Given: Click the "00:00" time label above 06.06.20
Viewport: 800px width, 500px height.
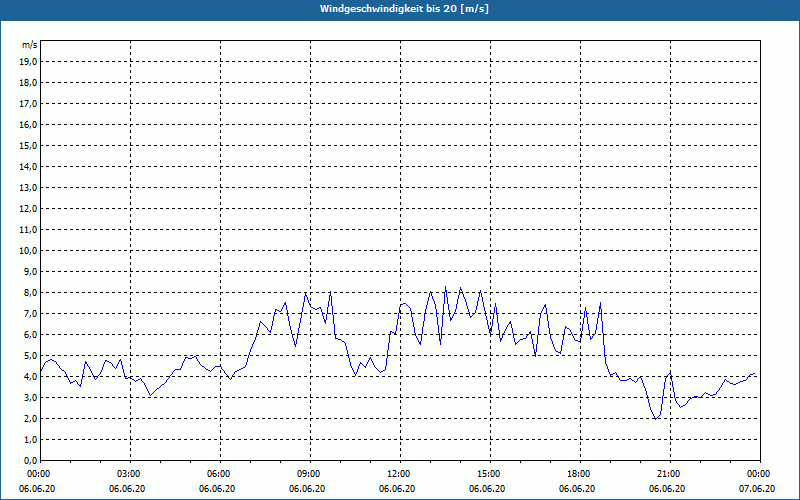Looking at the screenshot, I should pyautogui.click(x=37, y=474).
